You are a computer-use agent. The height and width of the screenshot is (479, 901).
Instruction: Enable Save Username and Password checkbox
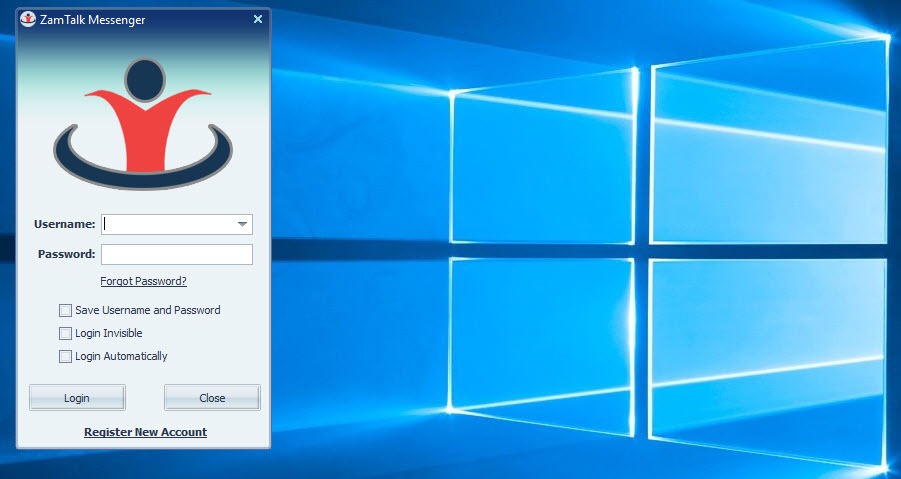click(x=66, y=311)
